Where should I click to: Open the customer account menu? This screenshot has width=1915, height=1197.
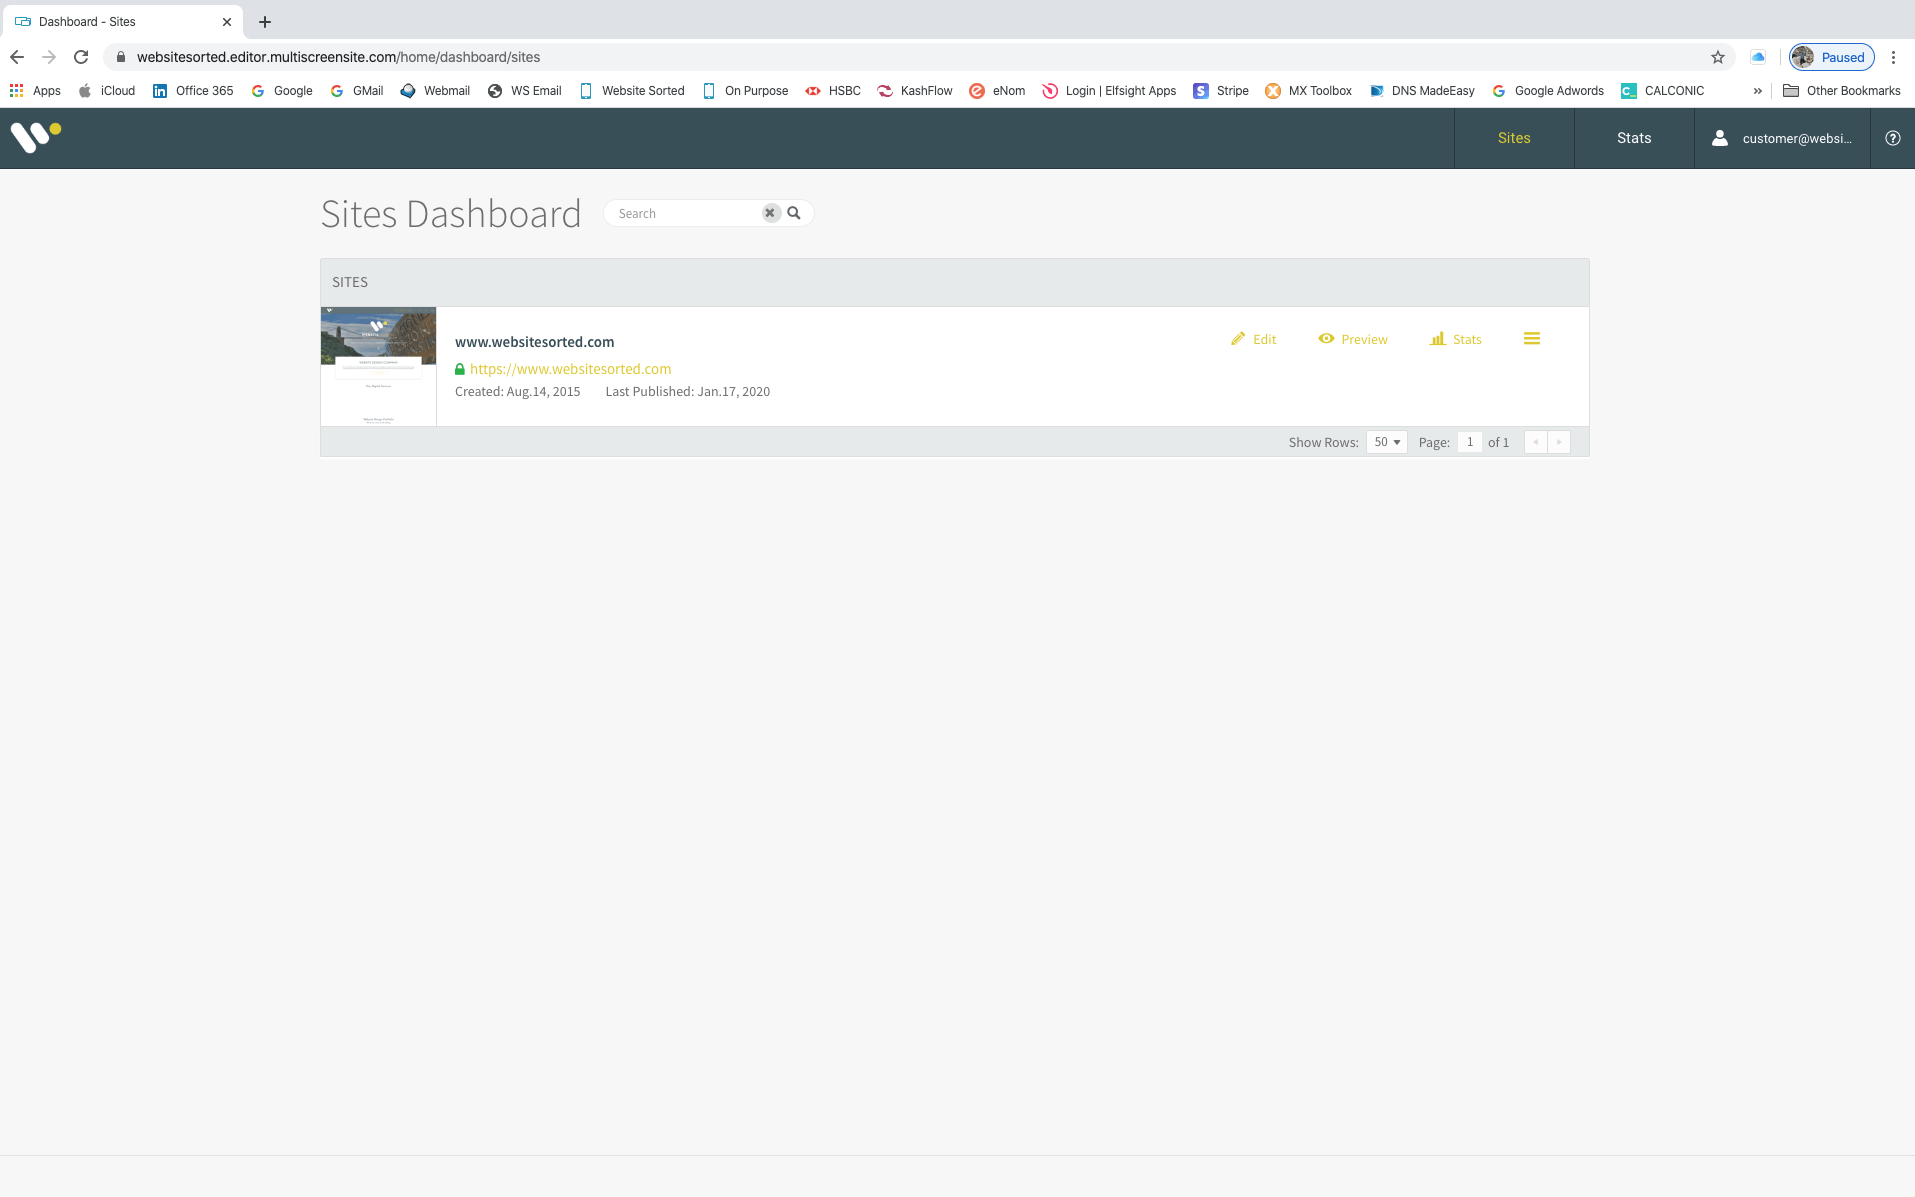click(1783, 138)
